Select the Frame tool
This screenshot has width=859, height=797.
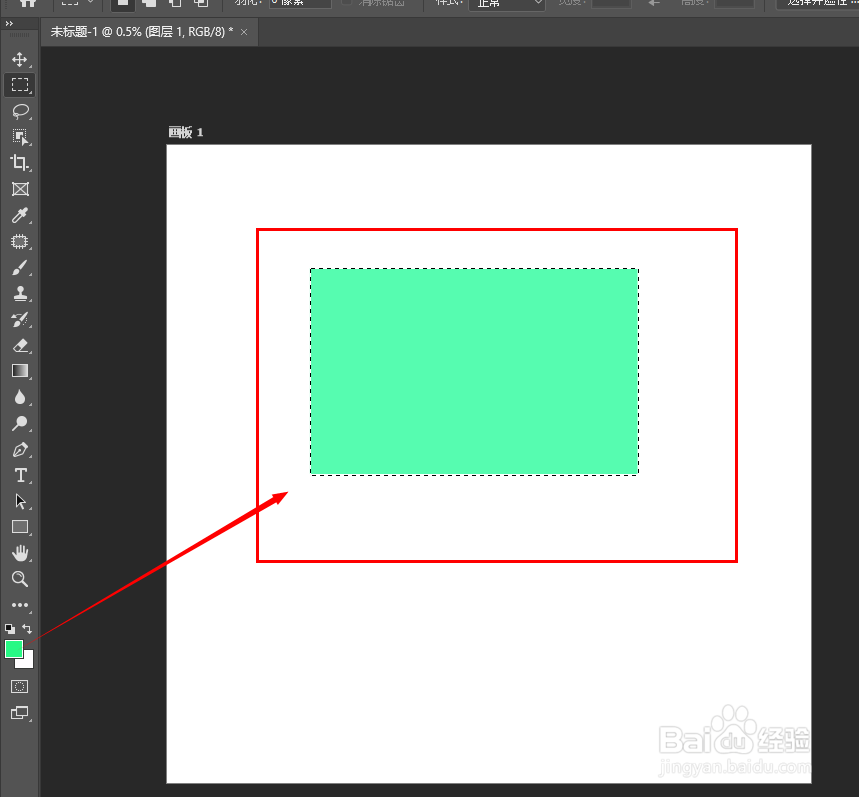point(20,189)
